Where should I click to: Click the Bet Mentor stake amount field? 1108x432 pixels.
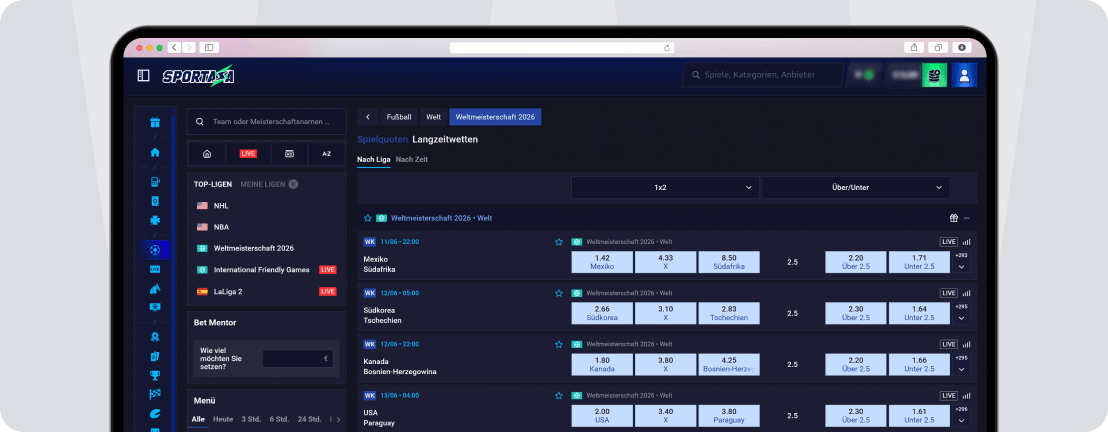(x=297, y=358)
